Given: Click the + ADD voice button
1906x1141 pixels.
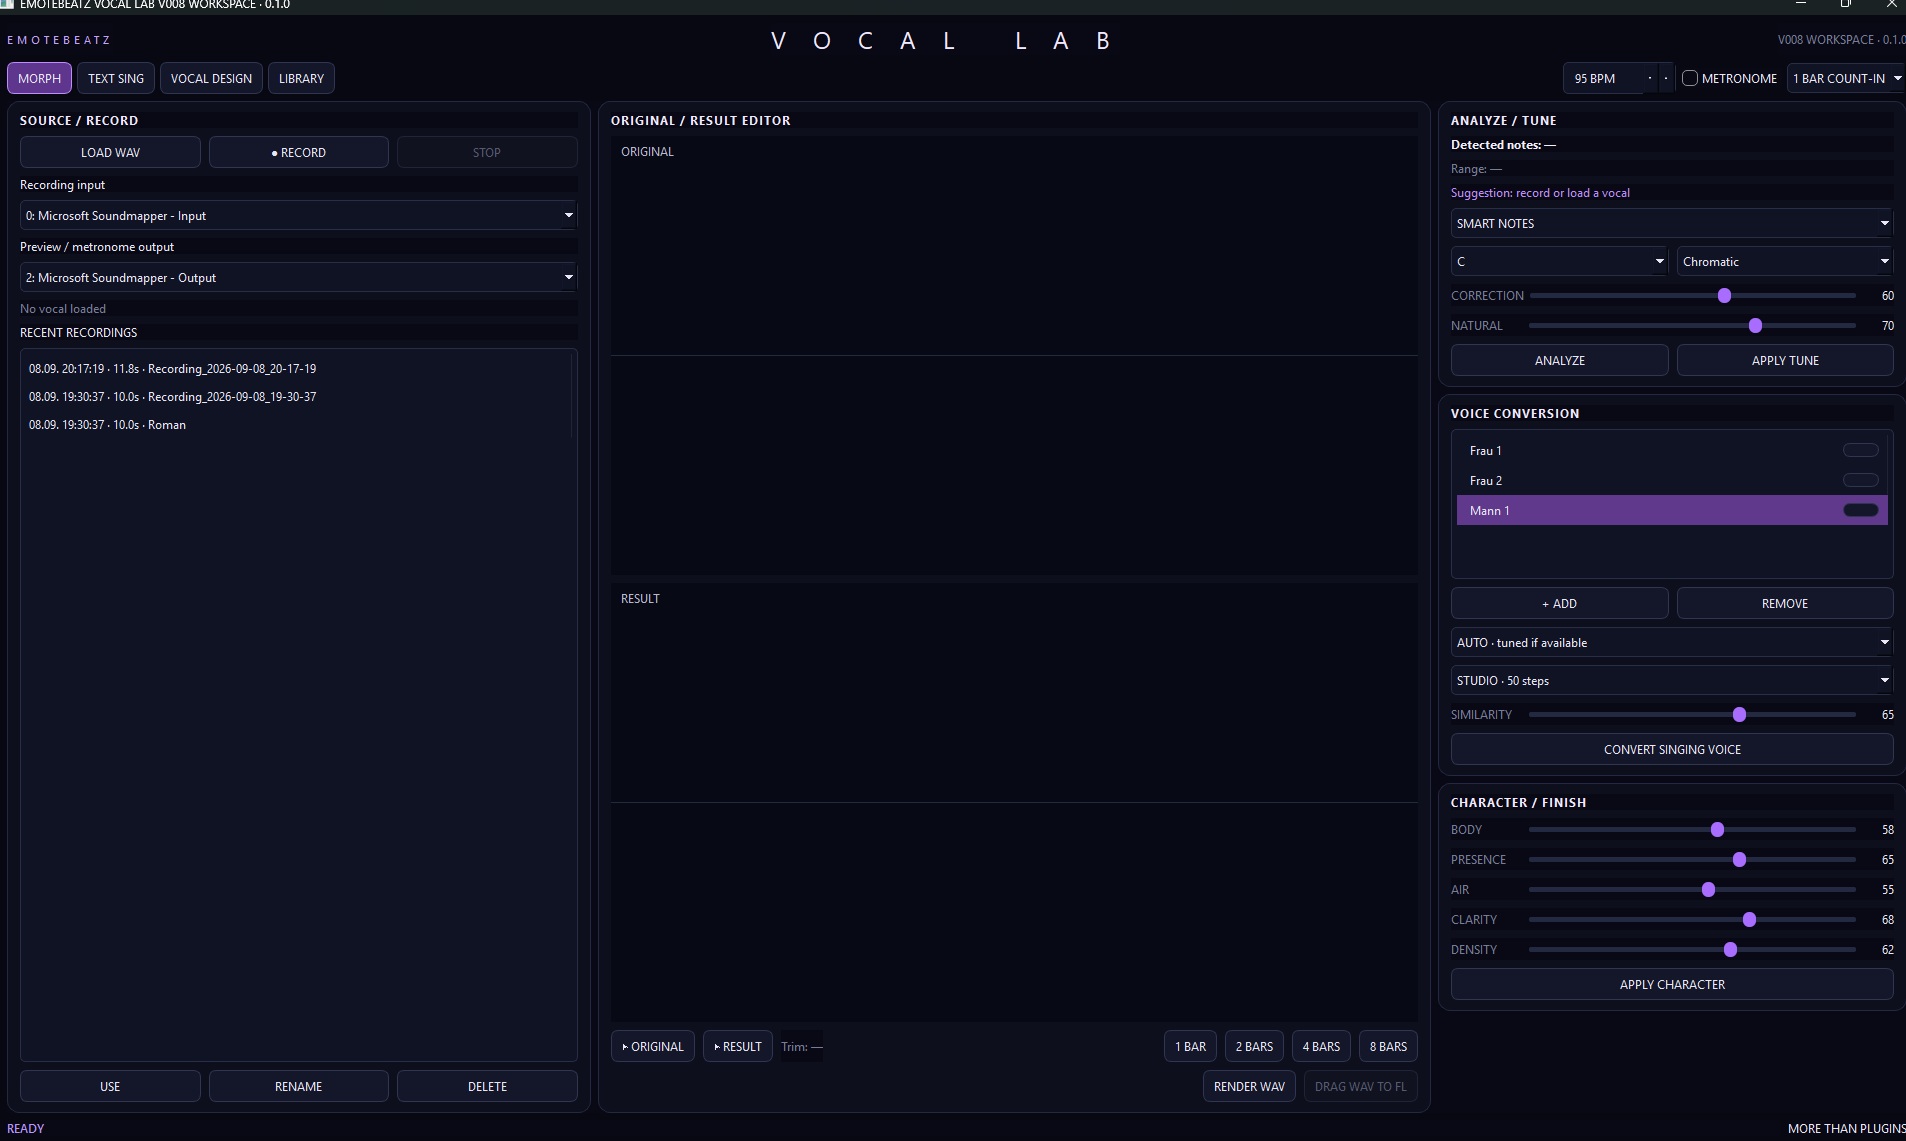Looking at the screenshot, I should 1560,603.
